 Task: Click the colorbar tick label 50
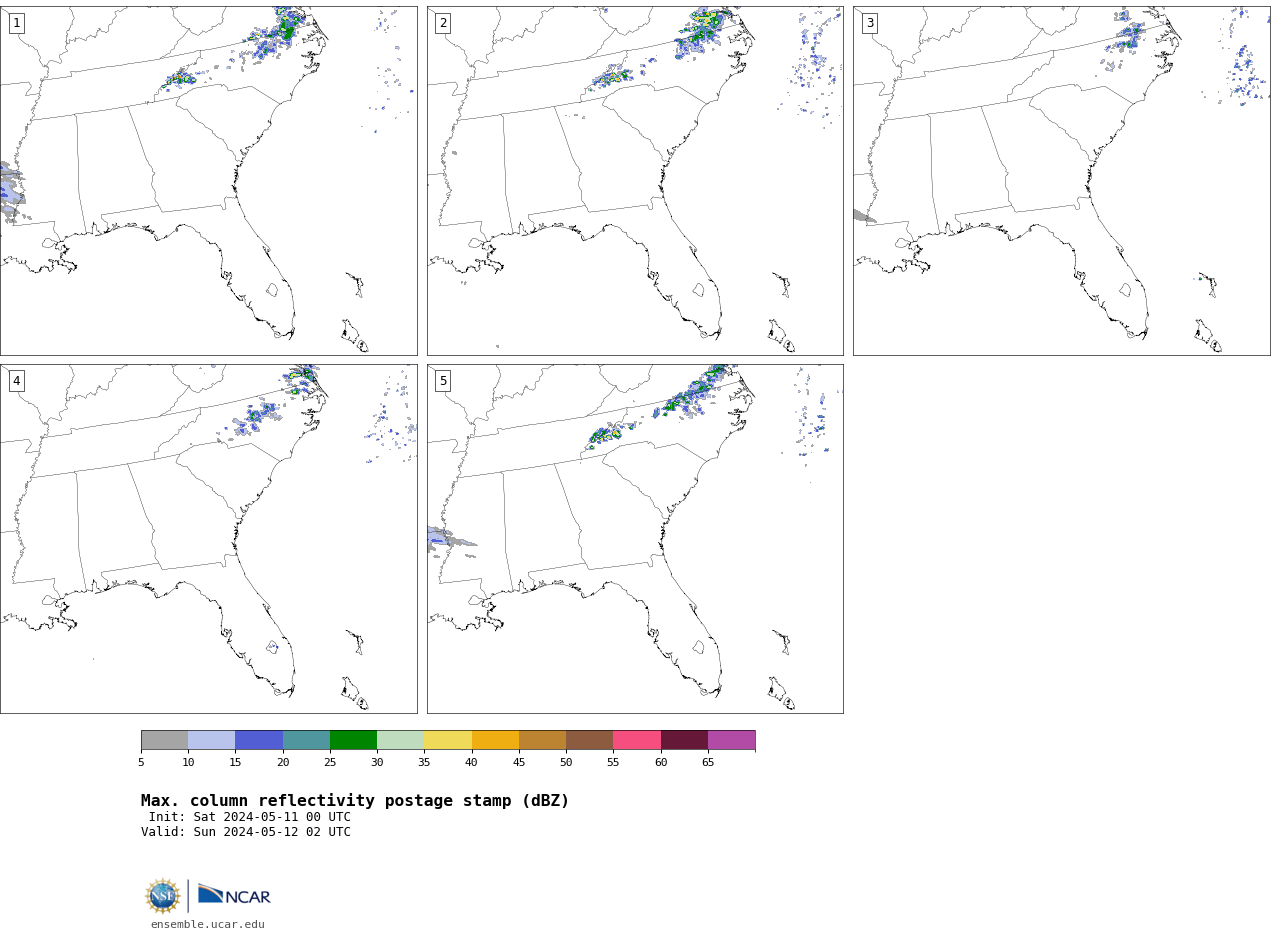click(x=566, y=763)
